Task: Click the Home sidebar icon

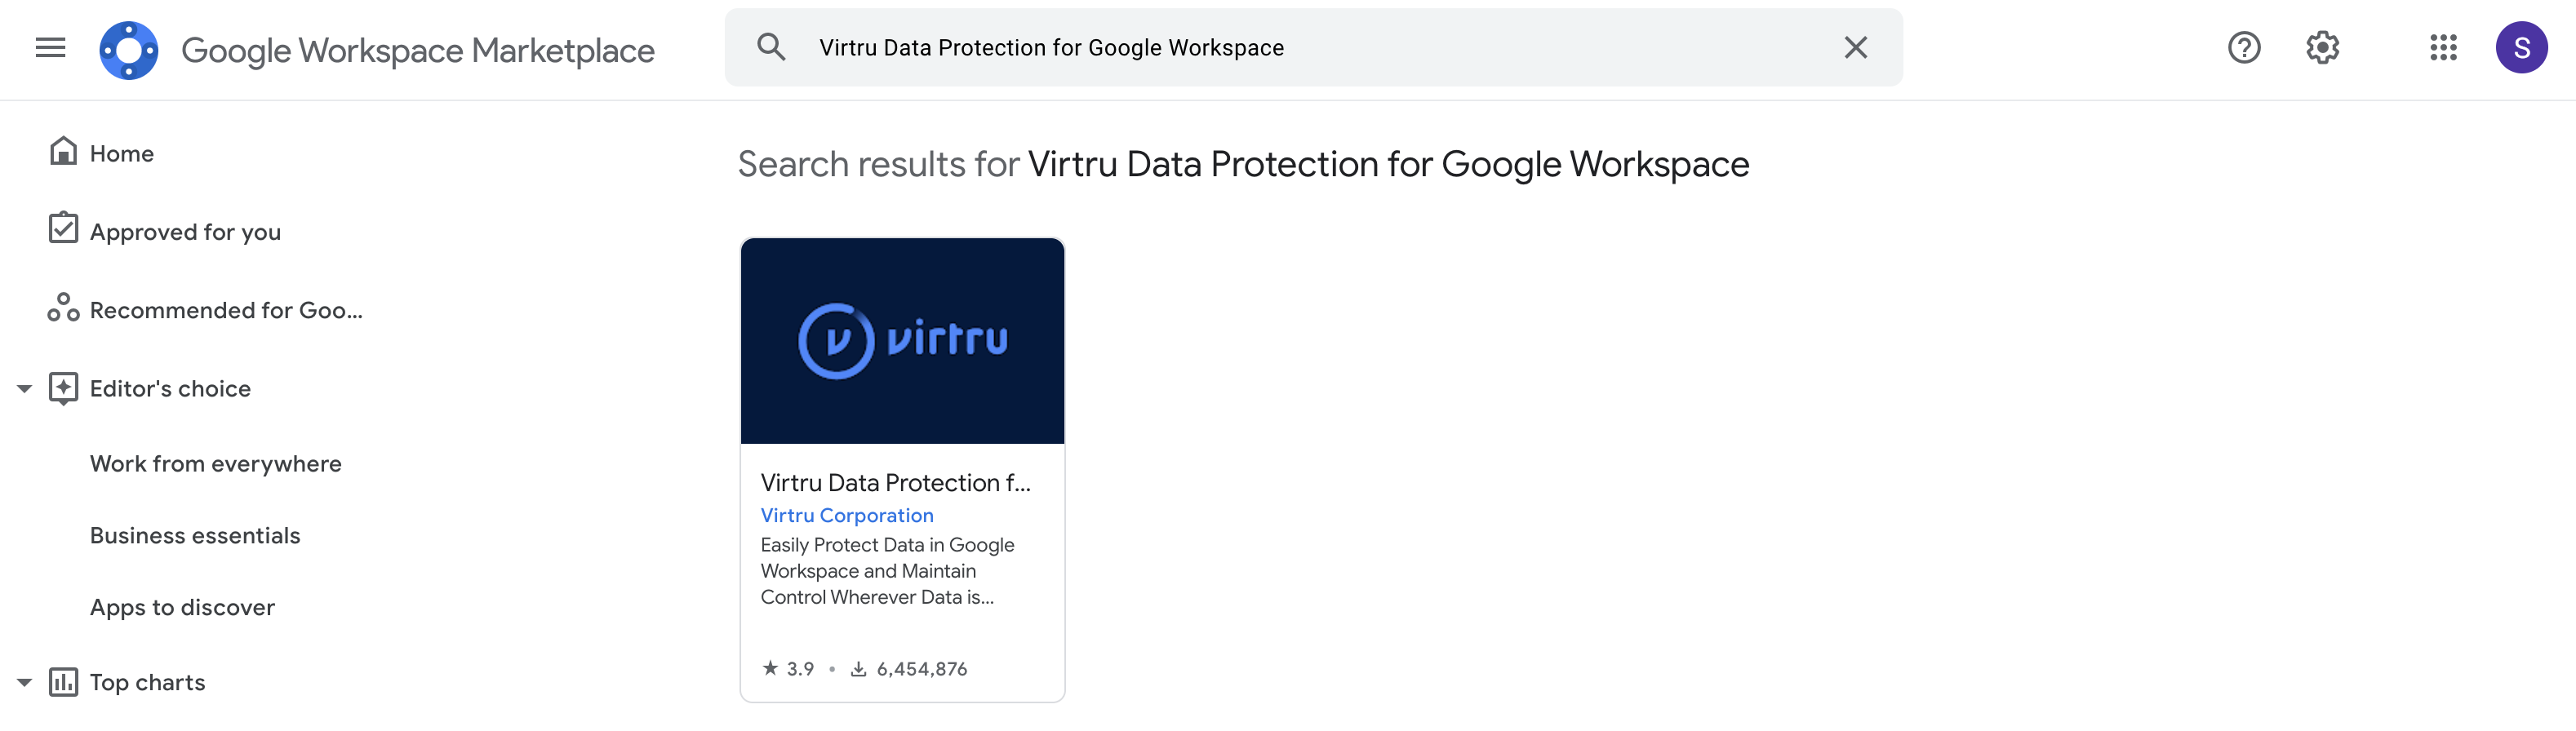Action: (x=63, y=151)
